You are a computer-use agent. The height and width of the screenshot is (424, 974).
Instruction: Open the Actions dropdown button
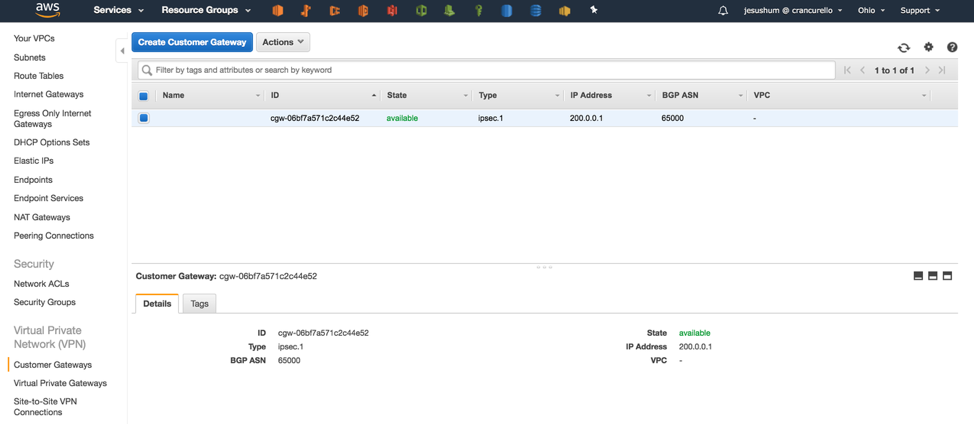(283, 42)
